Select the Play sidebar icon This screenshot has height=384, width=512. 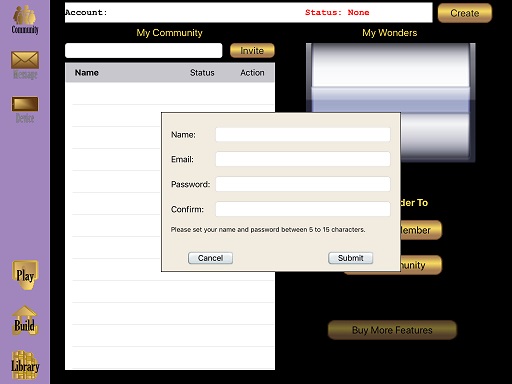[25, 275]
